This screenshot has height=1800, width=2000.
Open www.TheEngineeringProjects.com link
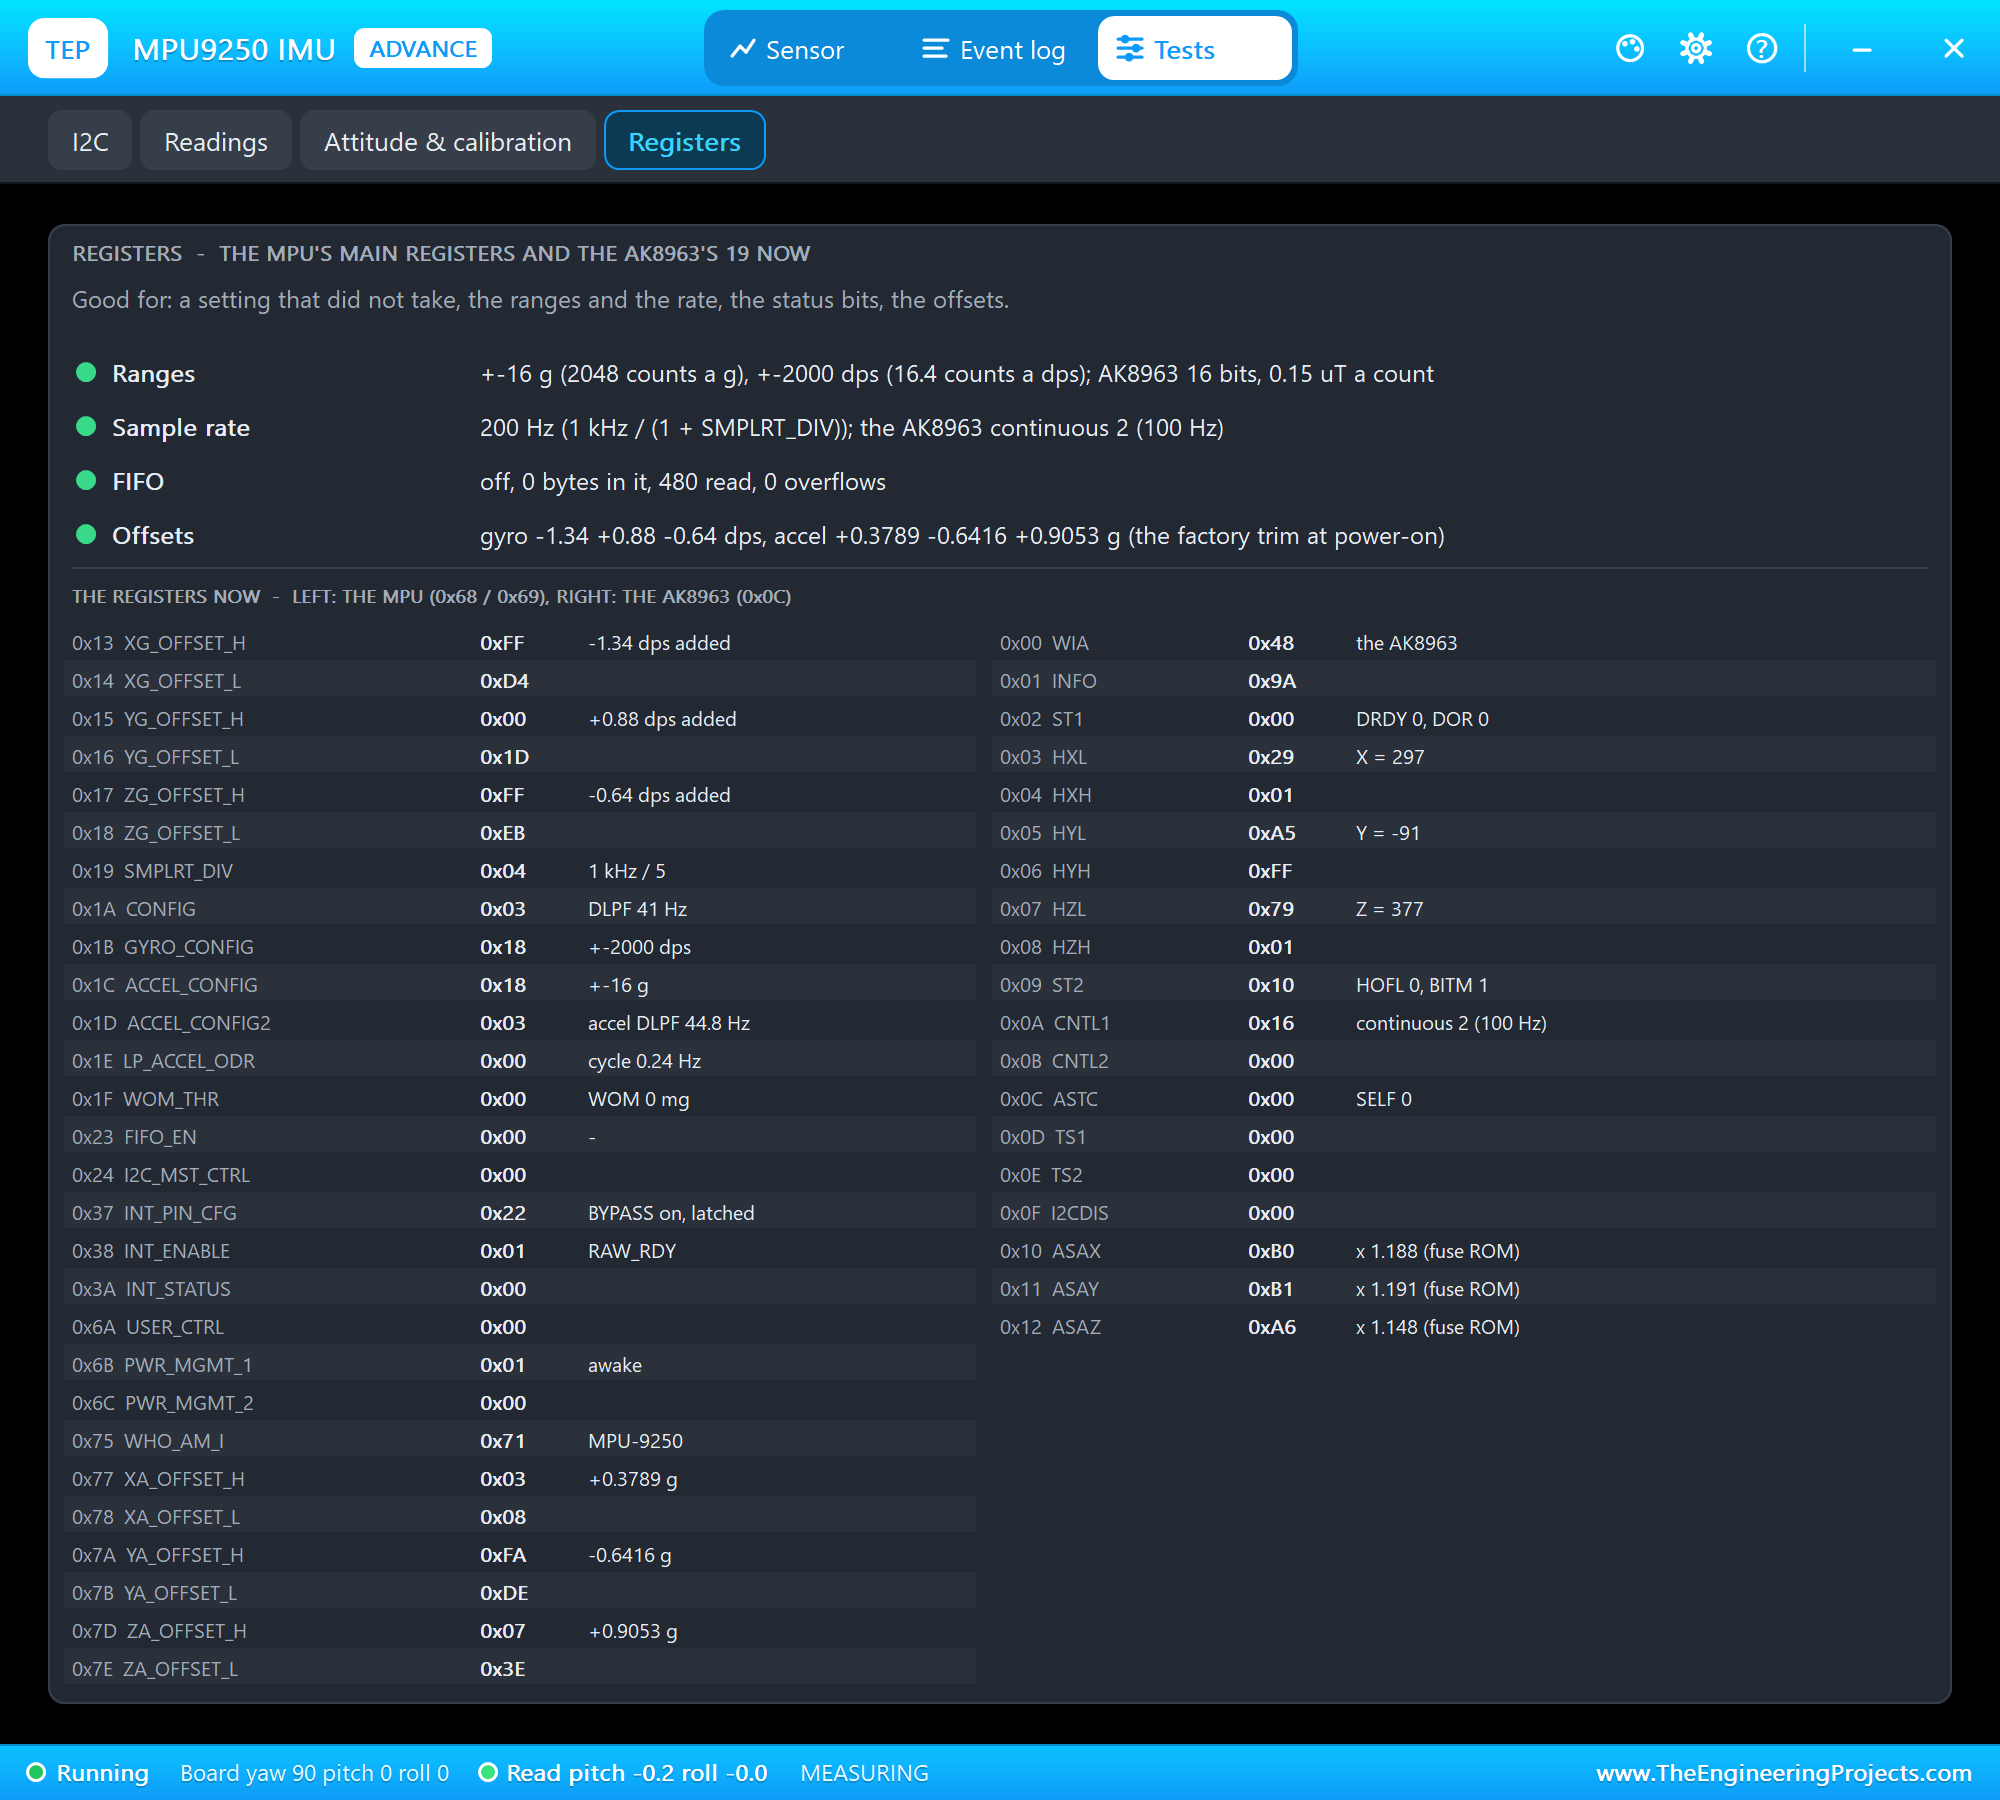tap(1784, 1773)
